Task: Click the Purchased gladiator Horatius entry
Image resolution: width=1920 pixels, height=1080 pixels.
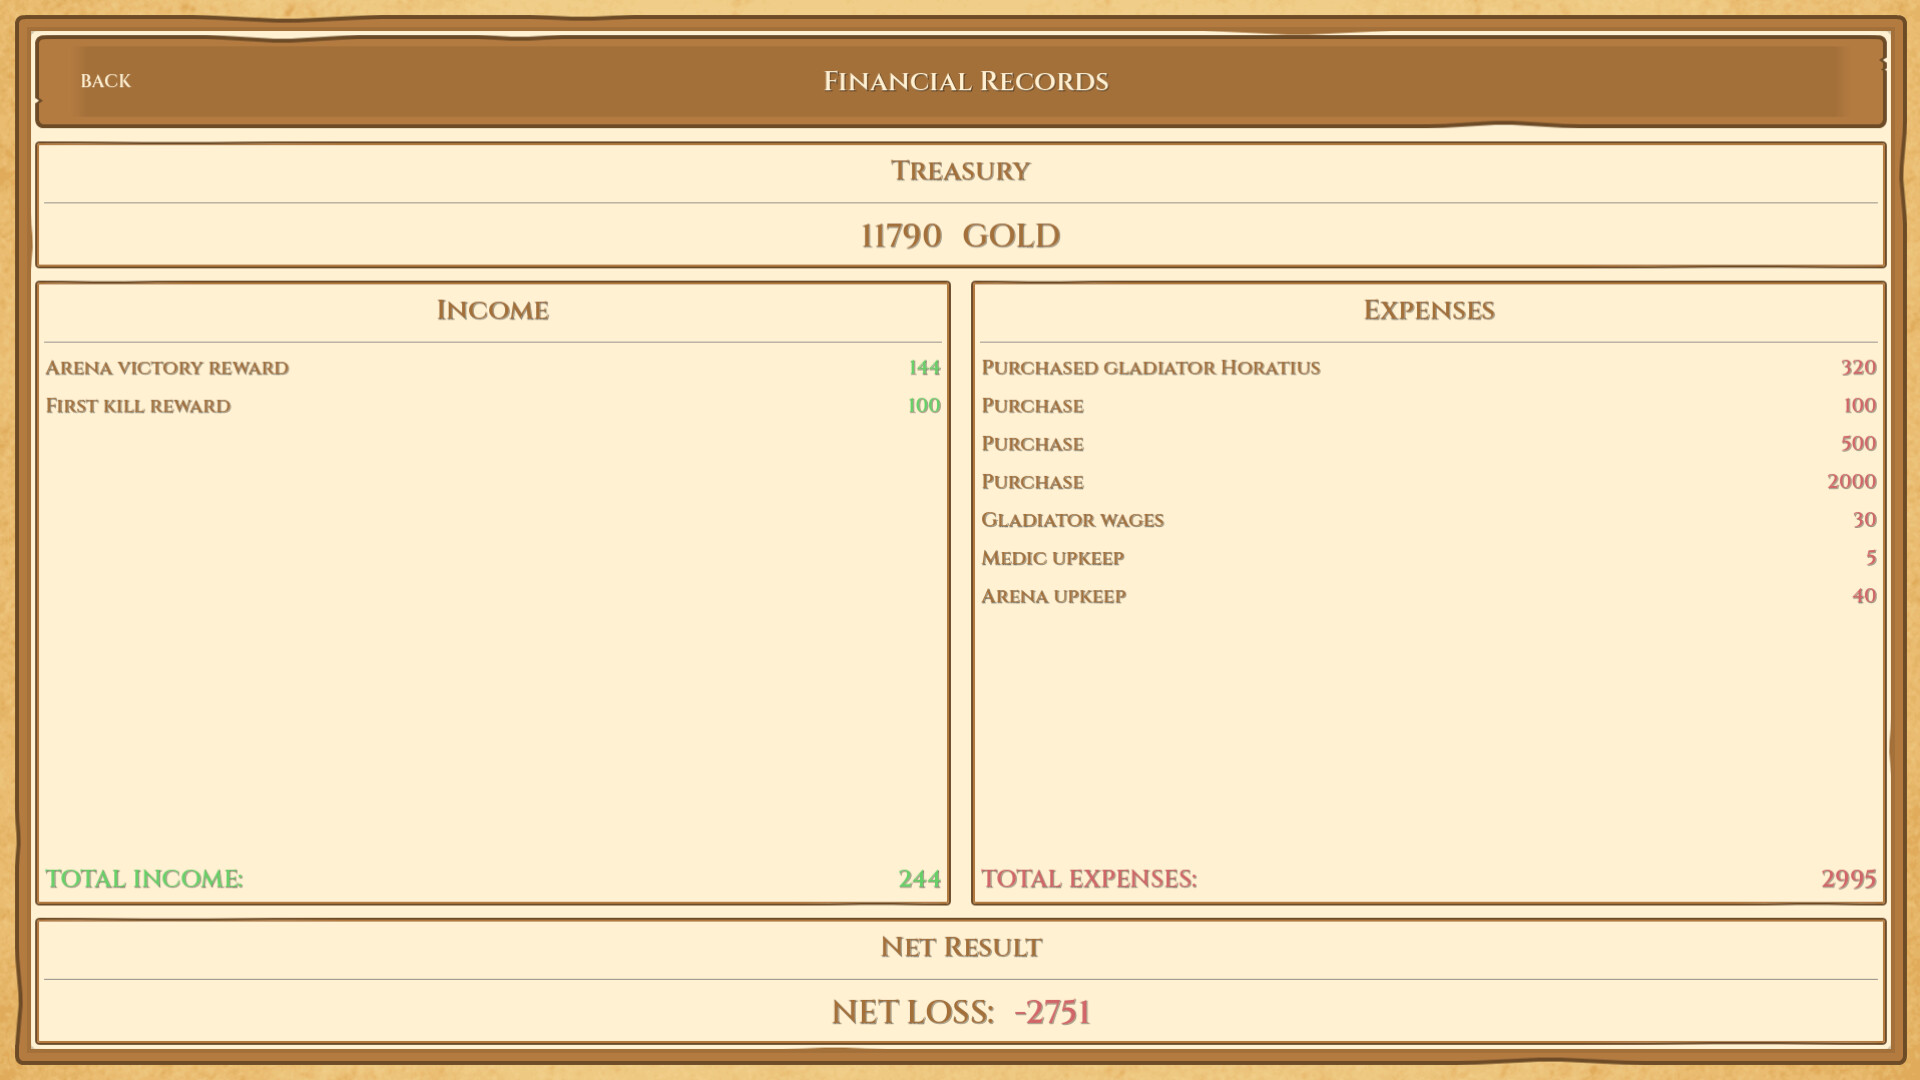Action: [1150, 368]
